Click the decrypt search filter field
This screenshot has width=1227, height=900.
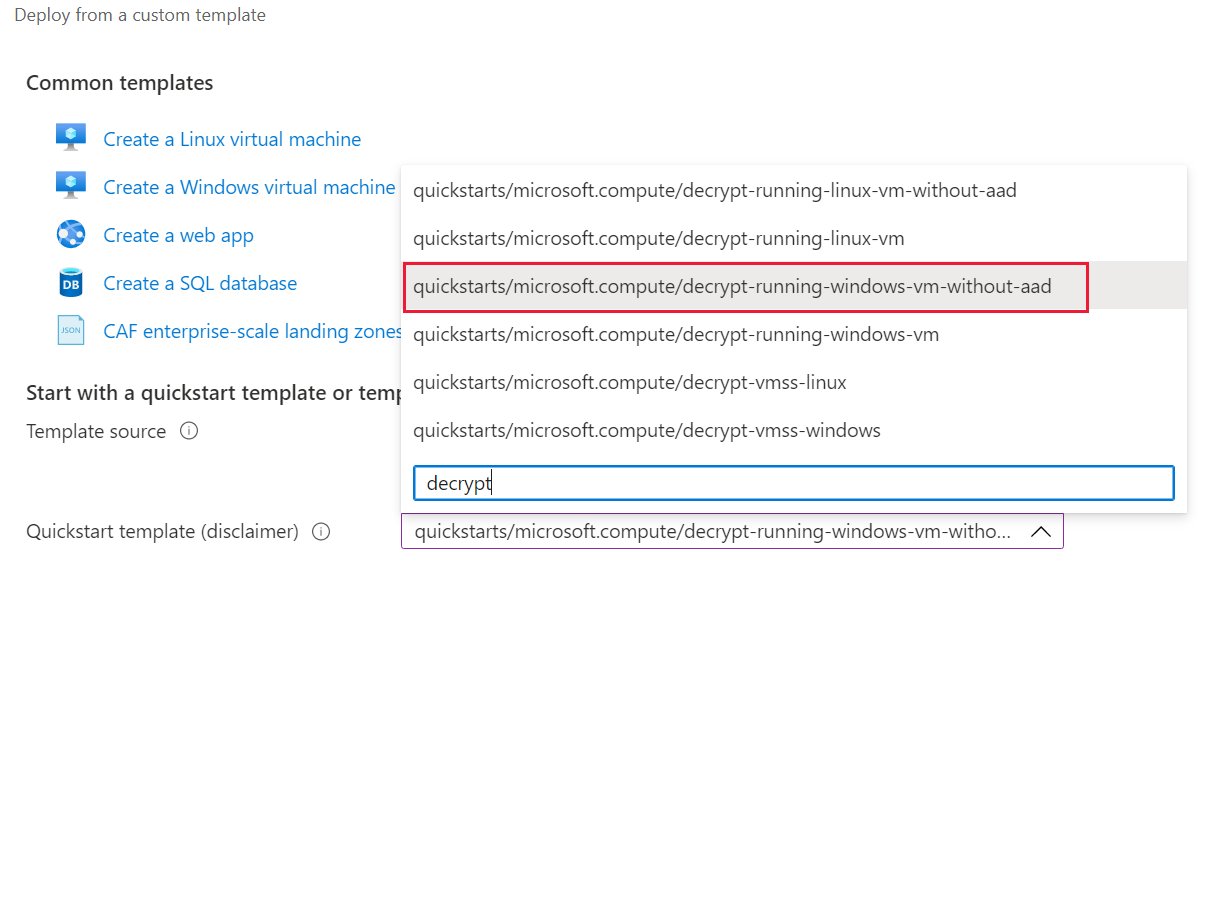[794, 483]
